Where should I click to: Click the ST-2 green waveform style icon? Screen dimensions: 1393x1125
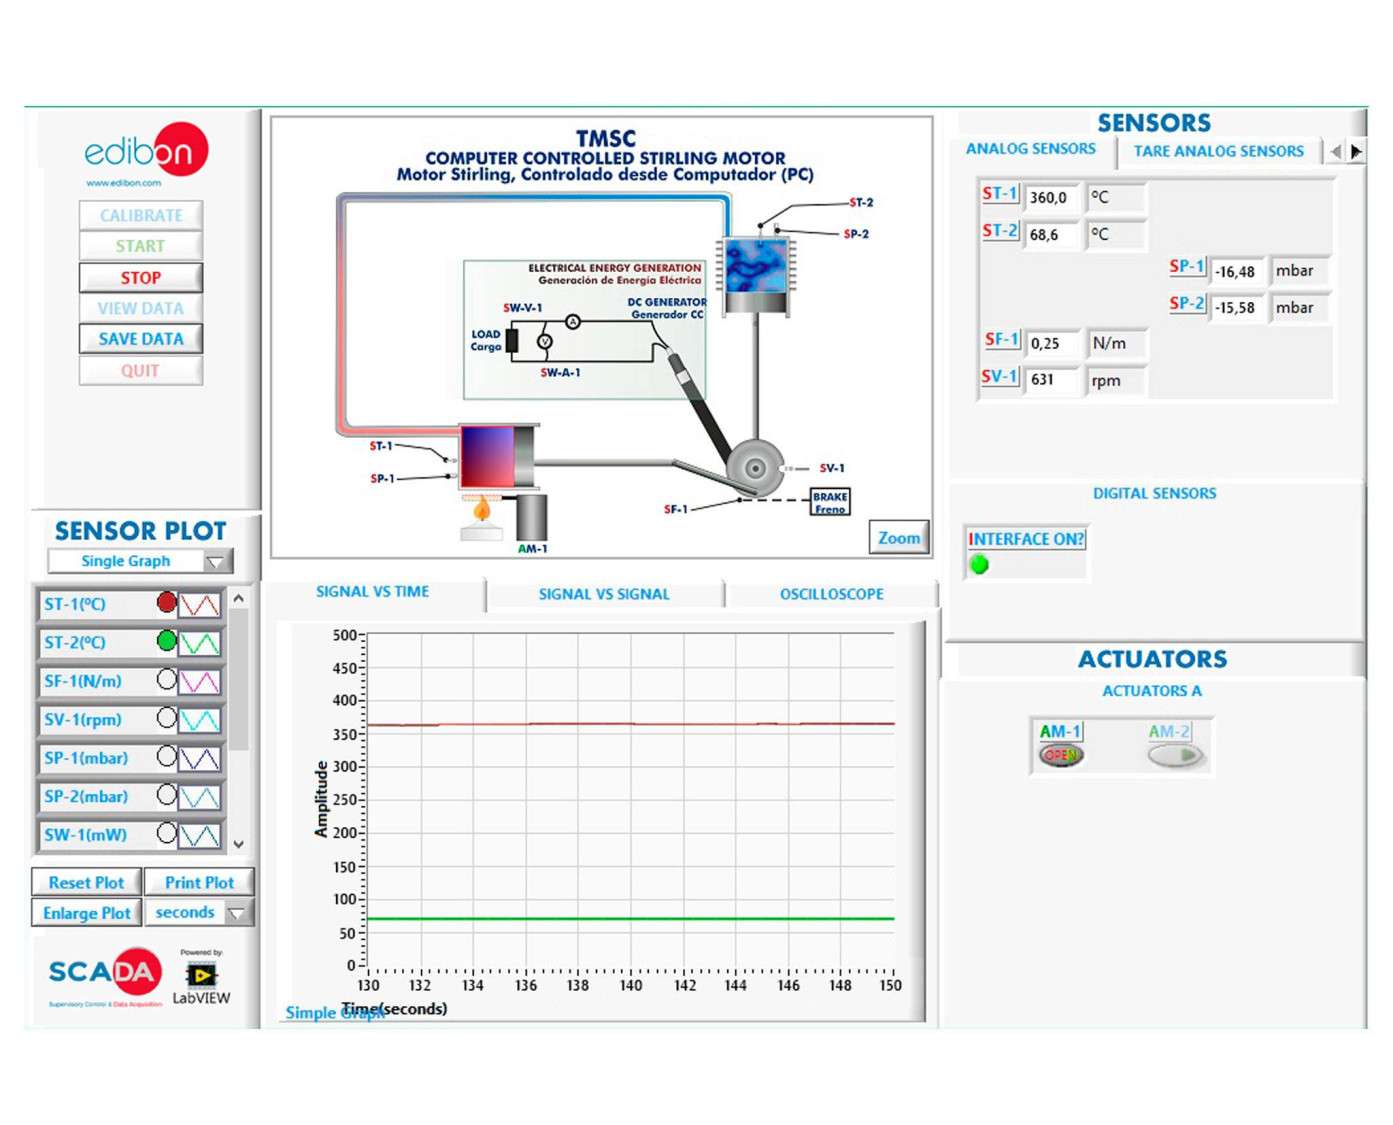click(x=199, y=643)
